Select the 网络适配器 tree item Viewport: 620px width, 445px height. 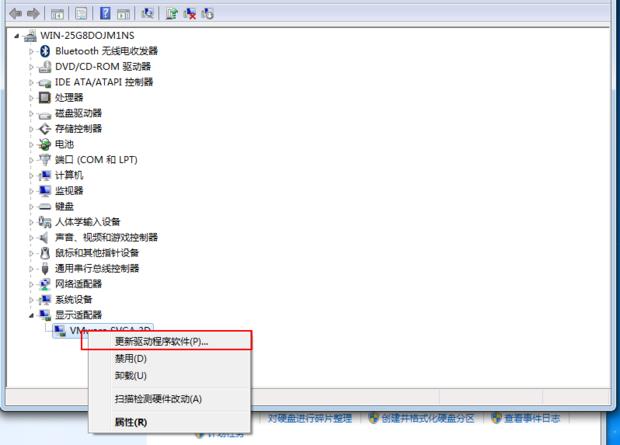coord(78,284)
